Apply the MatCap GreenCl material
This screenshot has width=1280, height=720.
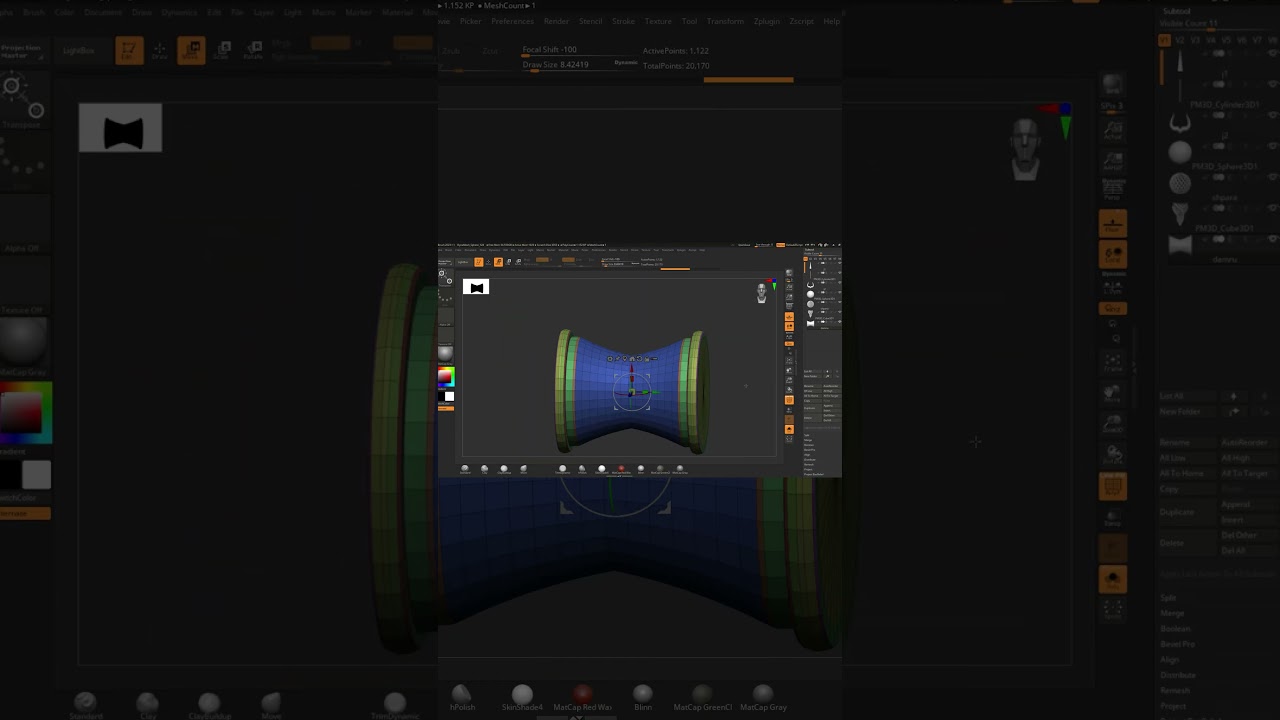[x=703, y=697]
